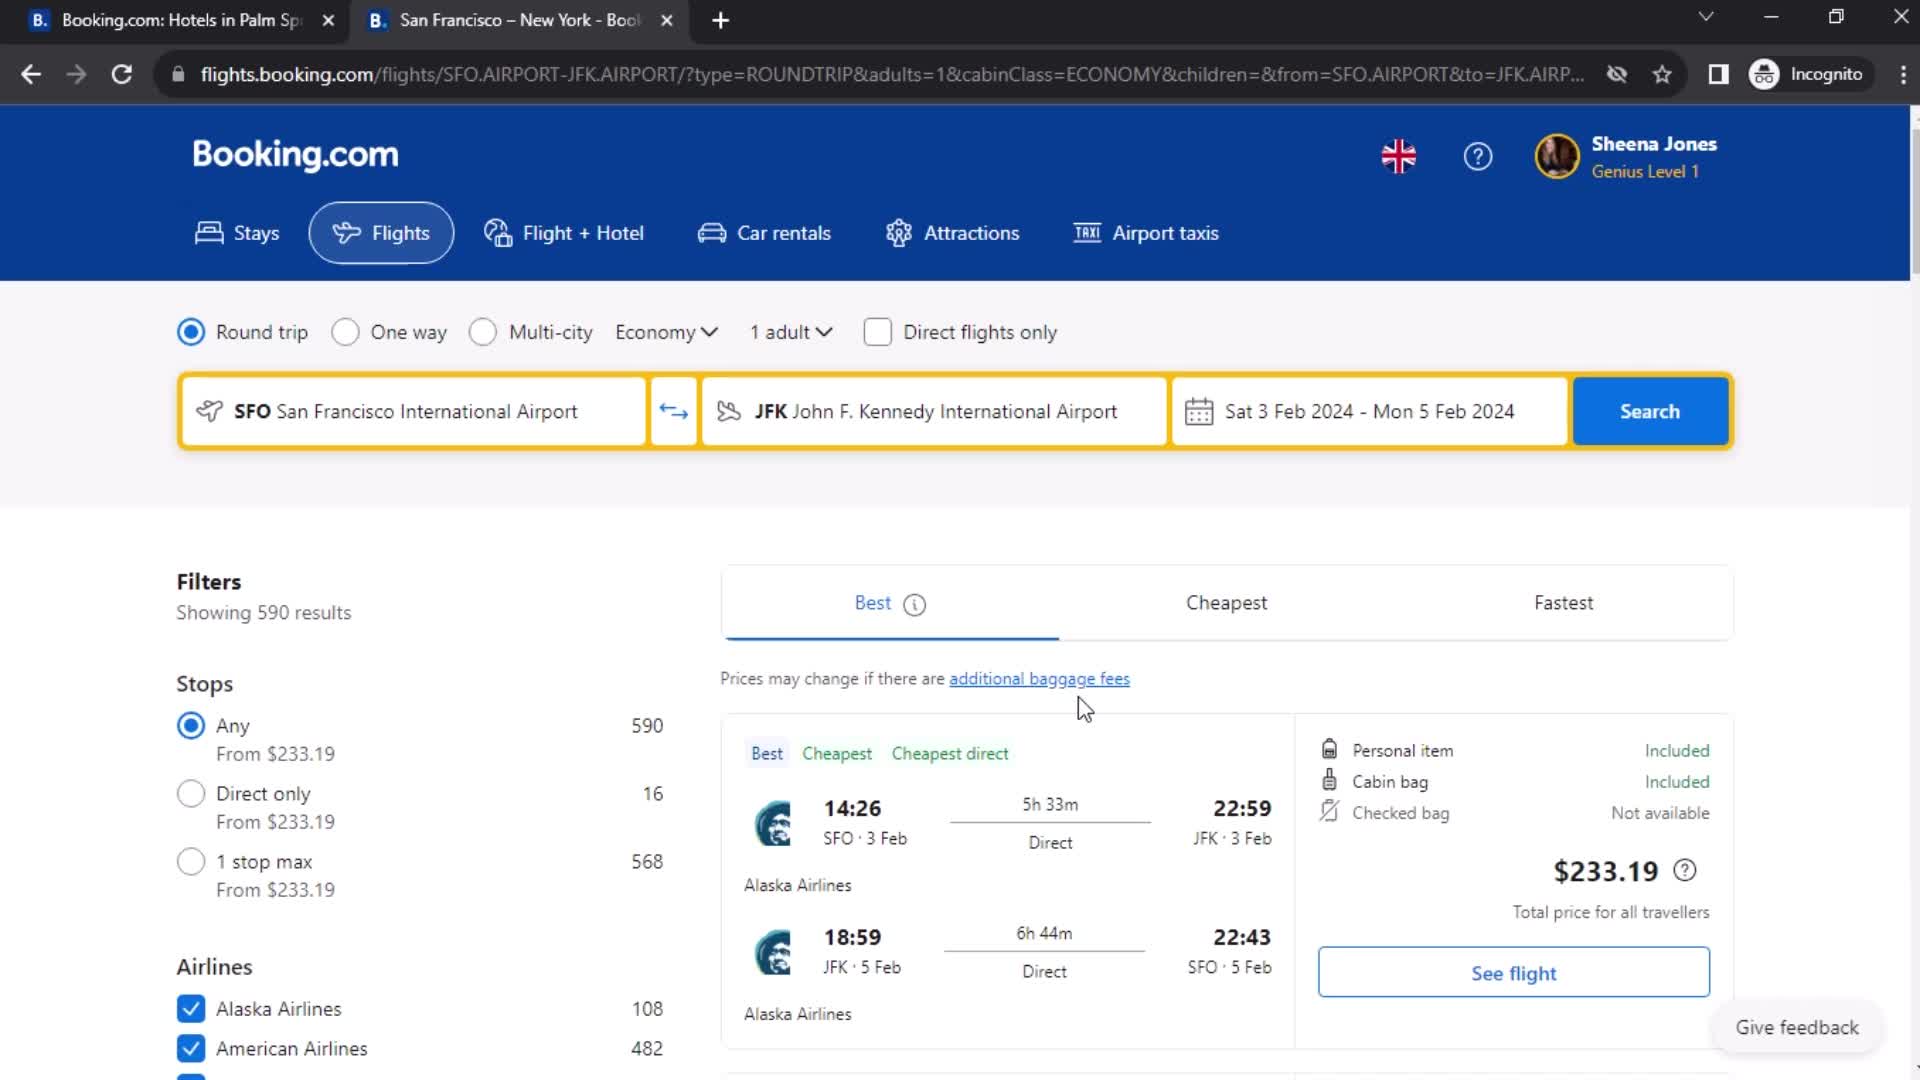Screen dimensions: 1920x1080
Task: Bookmark this page with the star icon
Action: pyautogui.click(x=1662, y=74)
